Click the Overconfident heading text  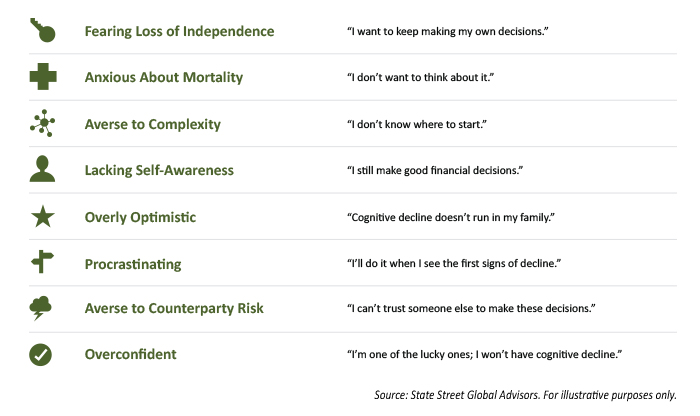point(130,354)
